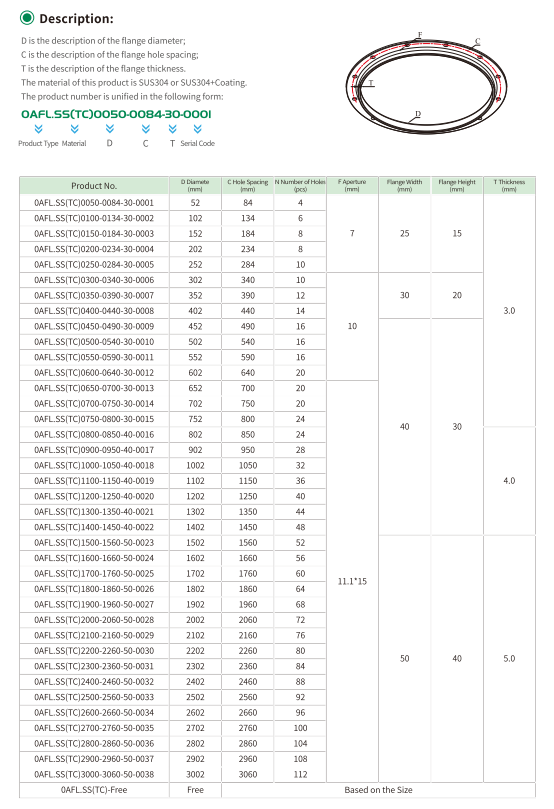Click the thickness value 5.0
Image resolution: width=554 pixels, height=809 pixels.
(x=509, y=659)
